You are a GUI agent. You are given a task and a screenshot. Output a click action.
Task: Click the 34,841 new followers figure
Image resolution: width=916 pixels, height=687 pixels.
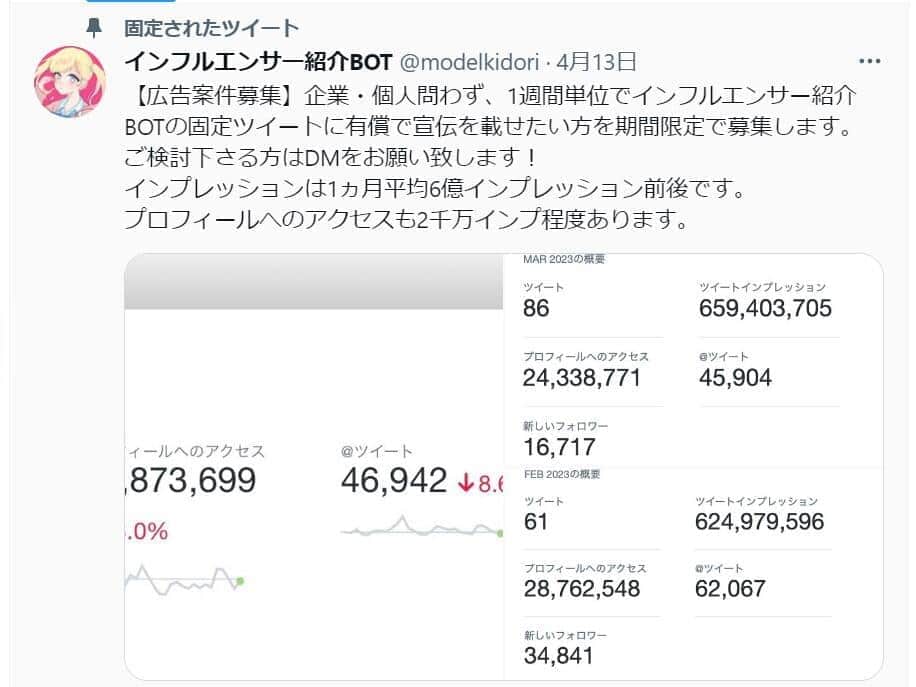pos(558,656)
